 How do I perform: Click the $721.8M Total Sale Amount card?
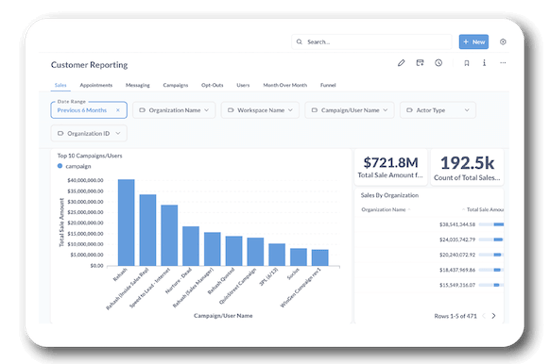coord(390,167)
